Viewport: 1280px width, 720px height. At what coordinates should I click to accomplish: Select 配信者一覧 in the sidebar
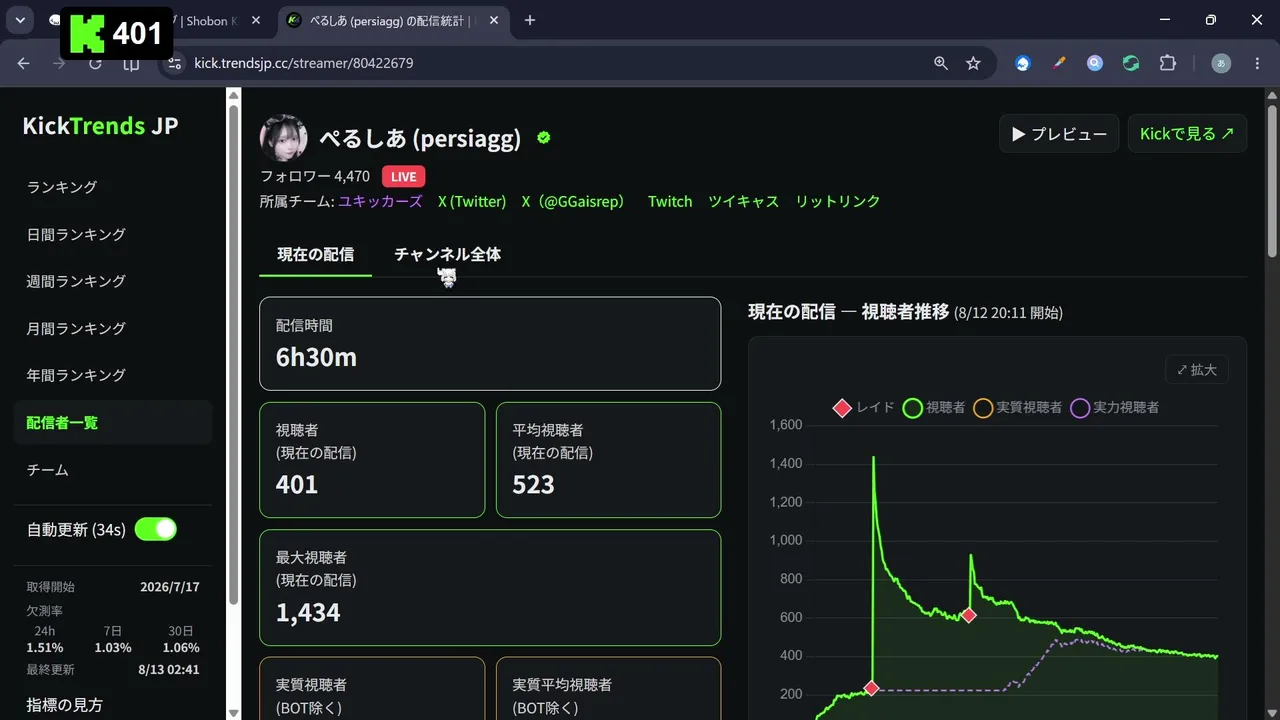coord(113,422)
